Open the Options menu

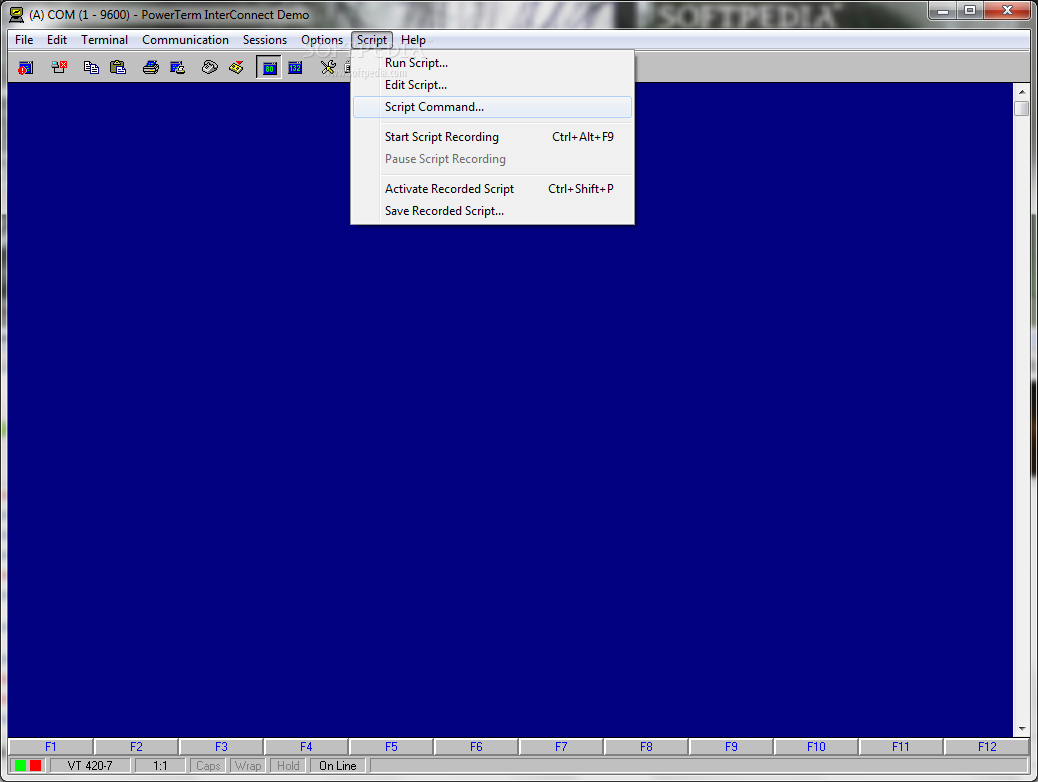click(x=322, y=40)
